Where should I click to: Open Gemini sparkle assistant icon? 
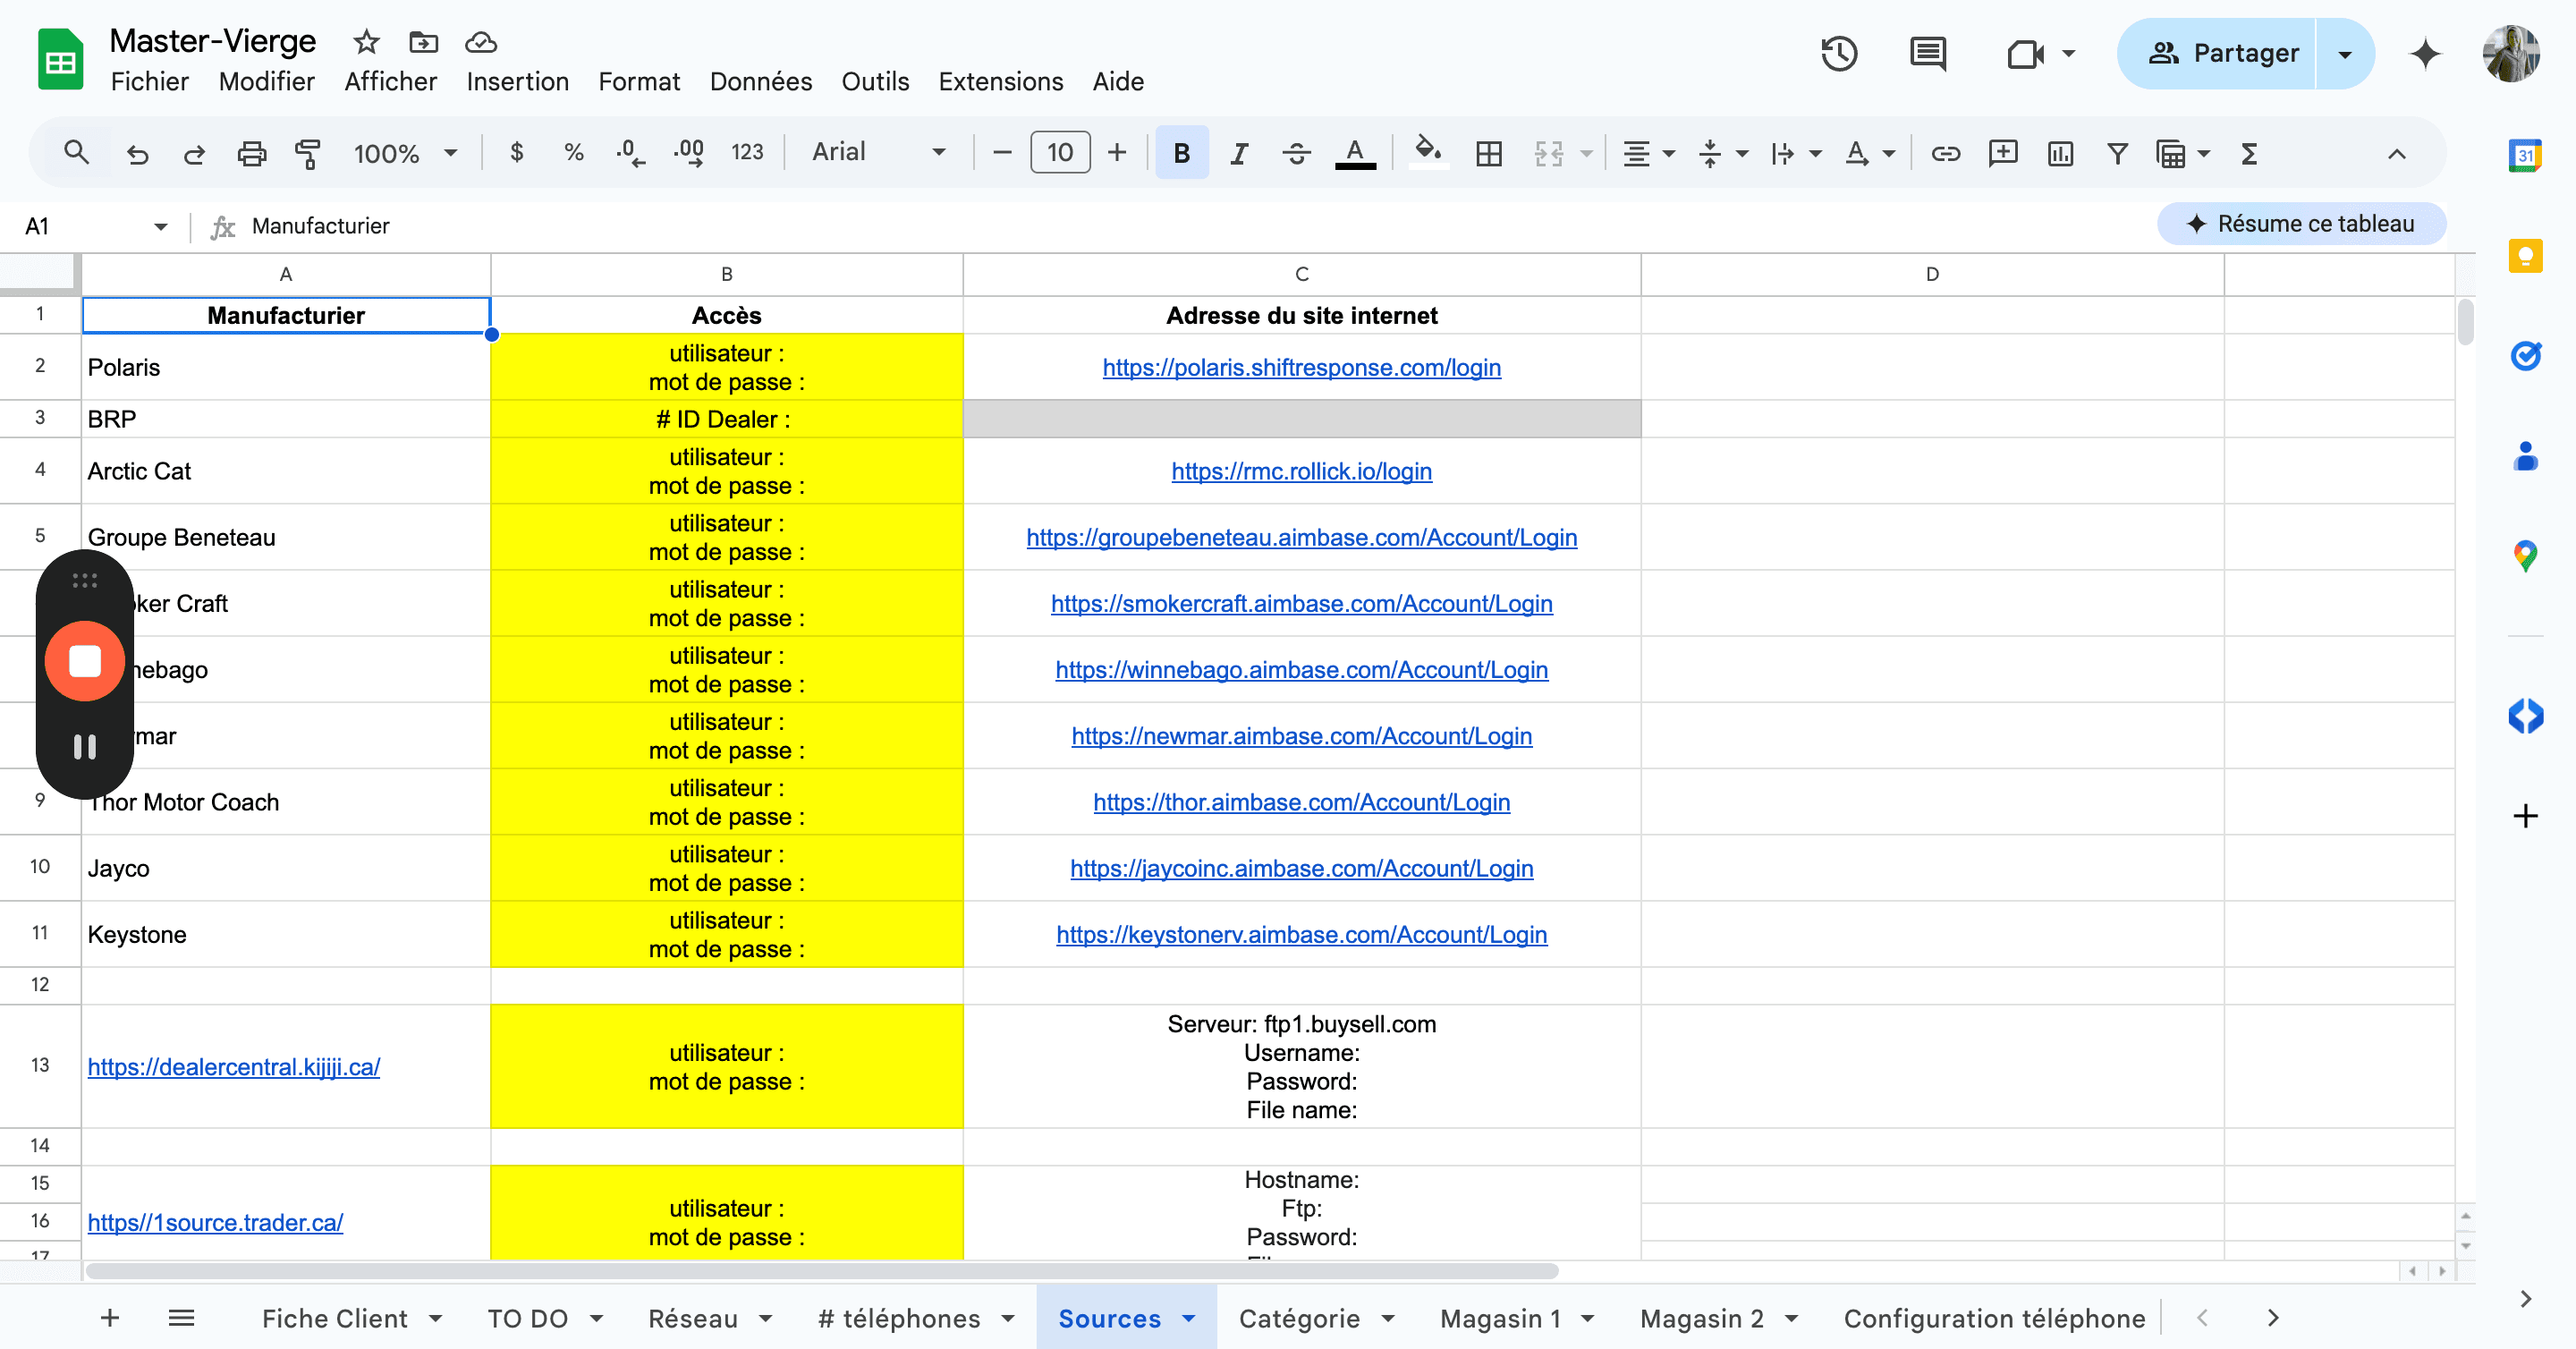click(2425, 53)
